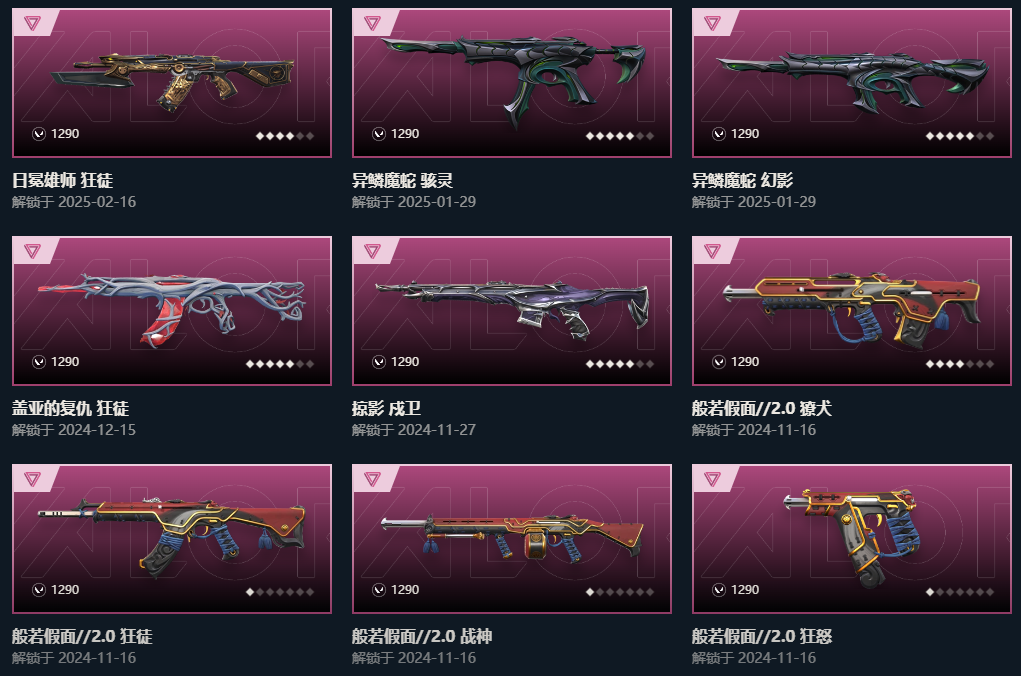Select the 盖亚的复仇 狂徒 weapon skin image
1021x676 pixels.
click(172, 311)
